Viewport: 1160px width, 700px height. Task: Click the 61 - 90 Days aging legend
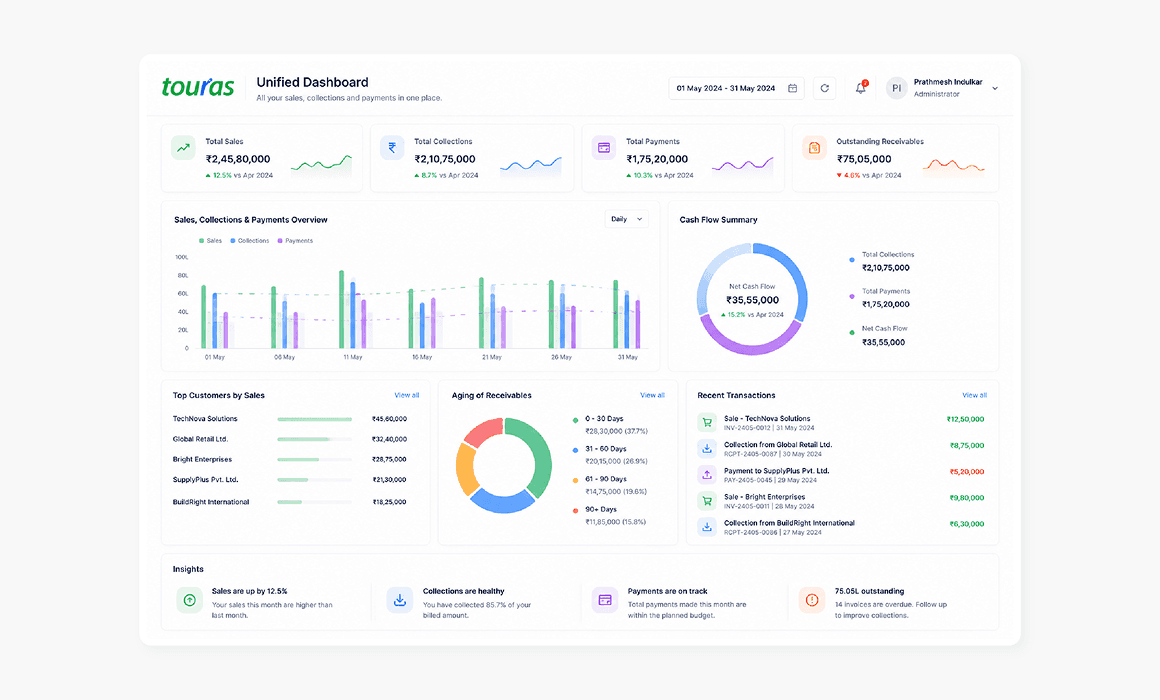click(x=610, y=485)
